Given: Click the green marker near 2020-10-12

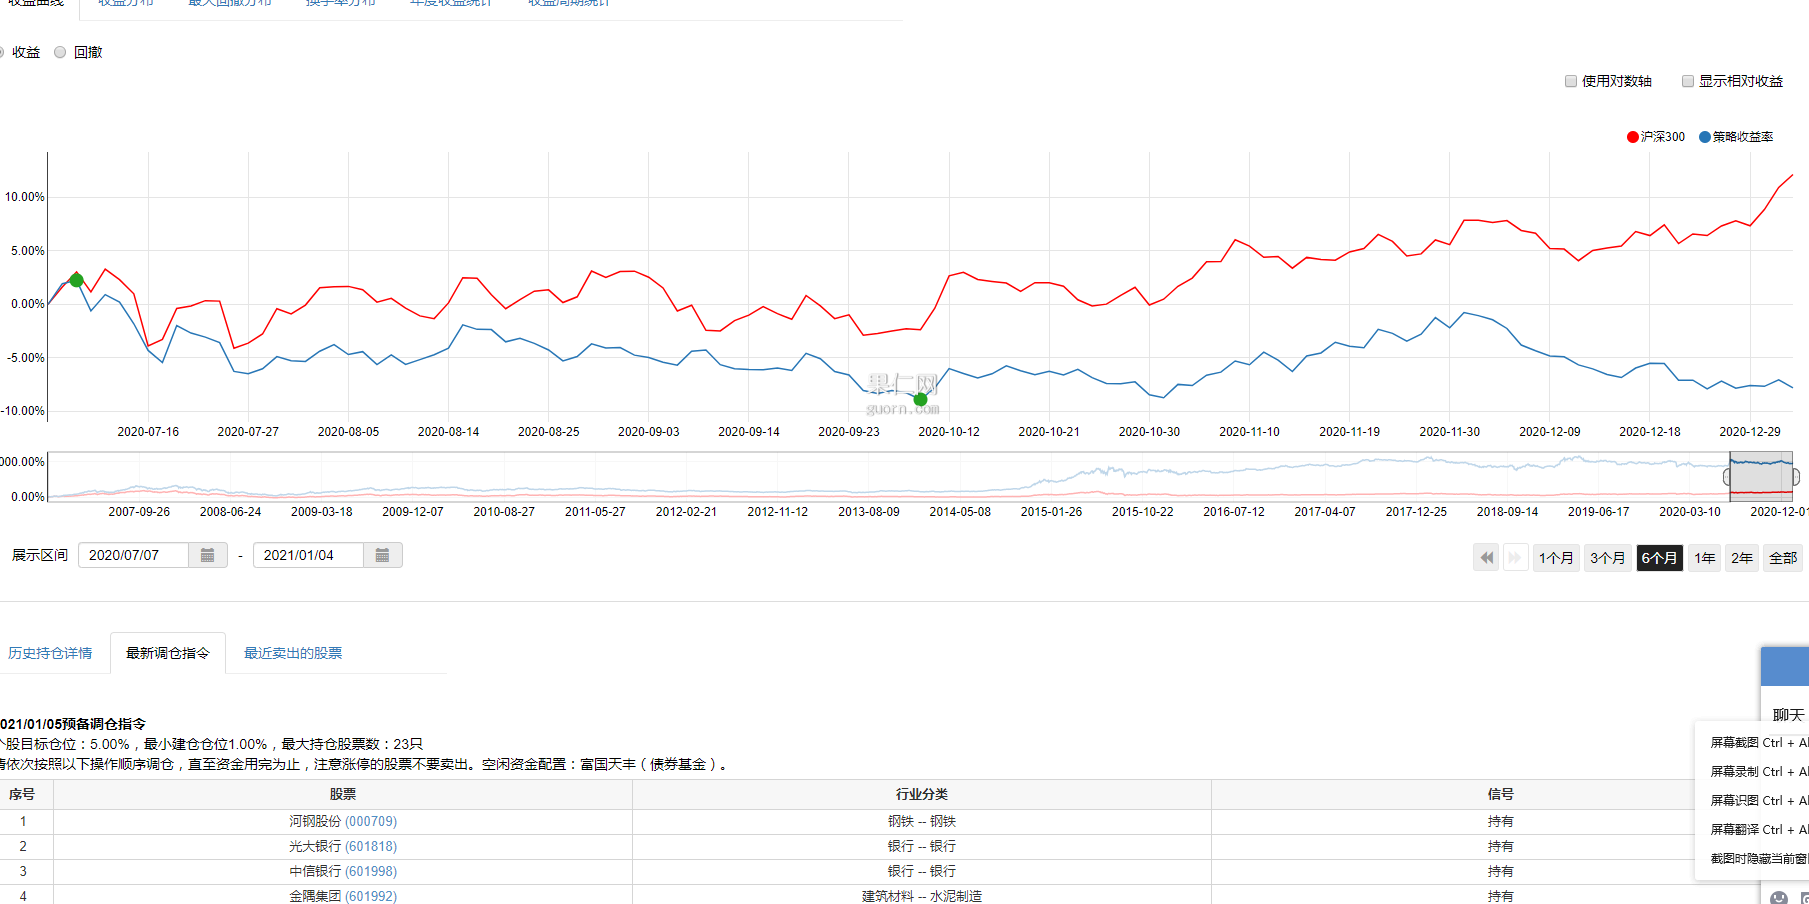Looking at the screenshot, I should click(920, 399).
